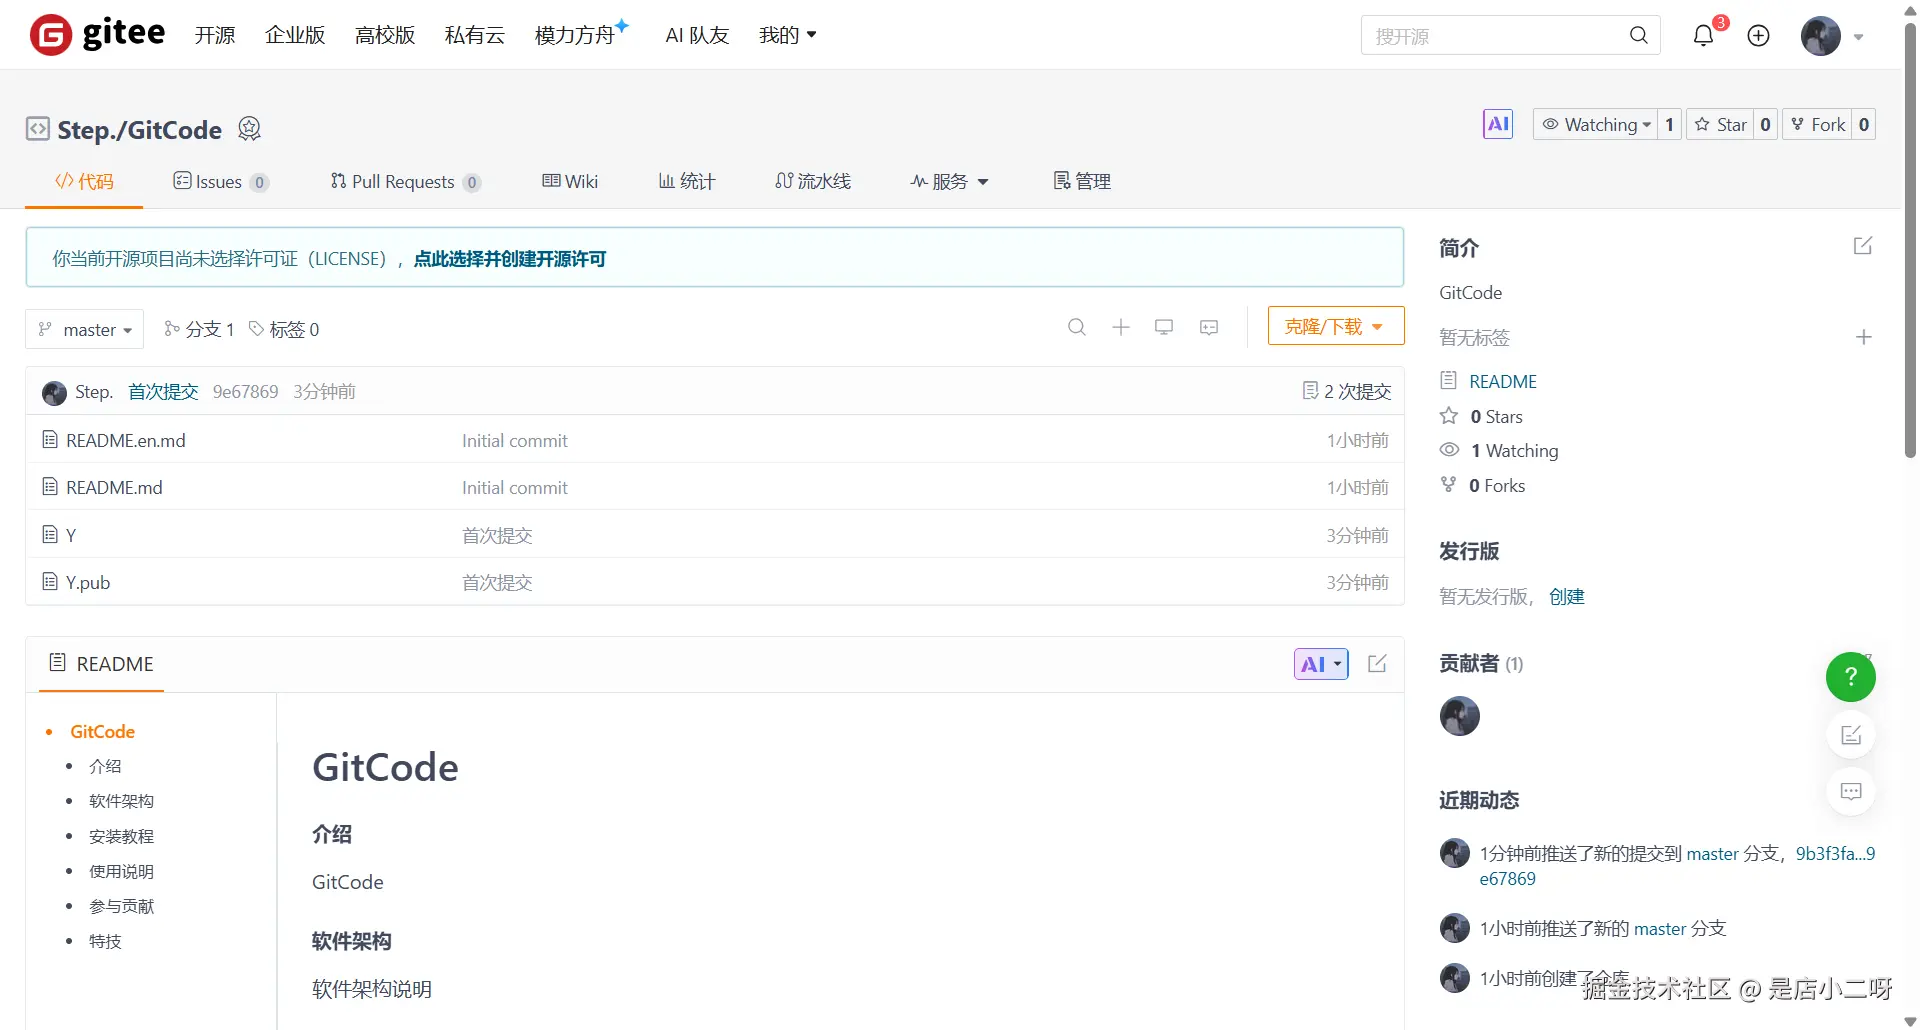This screenshot has height=1030, width=1920.
Task: Jump to 参与贡献 in README outline
Action: click(121, 907)
